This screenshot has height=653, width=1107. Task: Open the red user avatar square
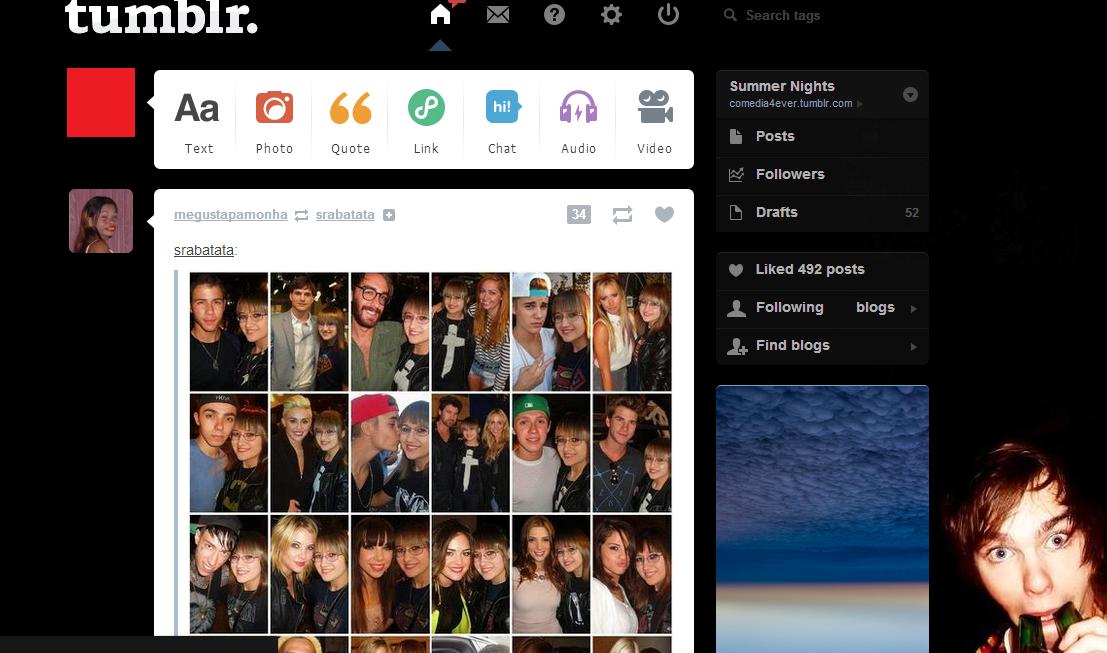click(x=101, y=102)
